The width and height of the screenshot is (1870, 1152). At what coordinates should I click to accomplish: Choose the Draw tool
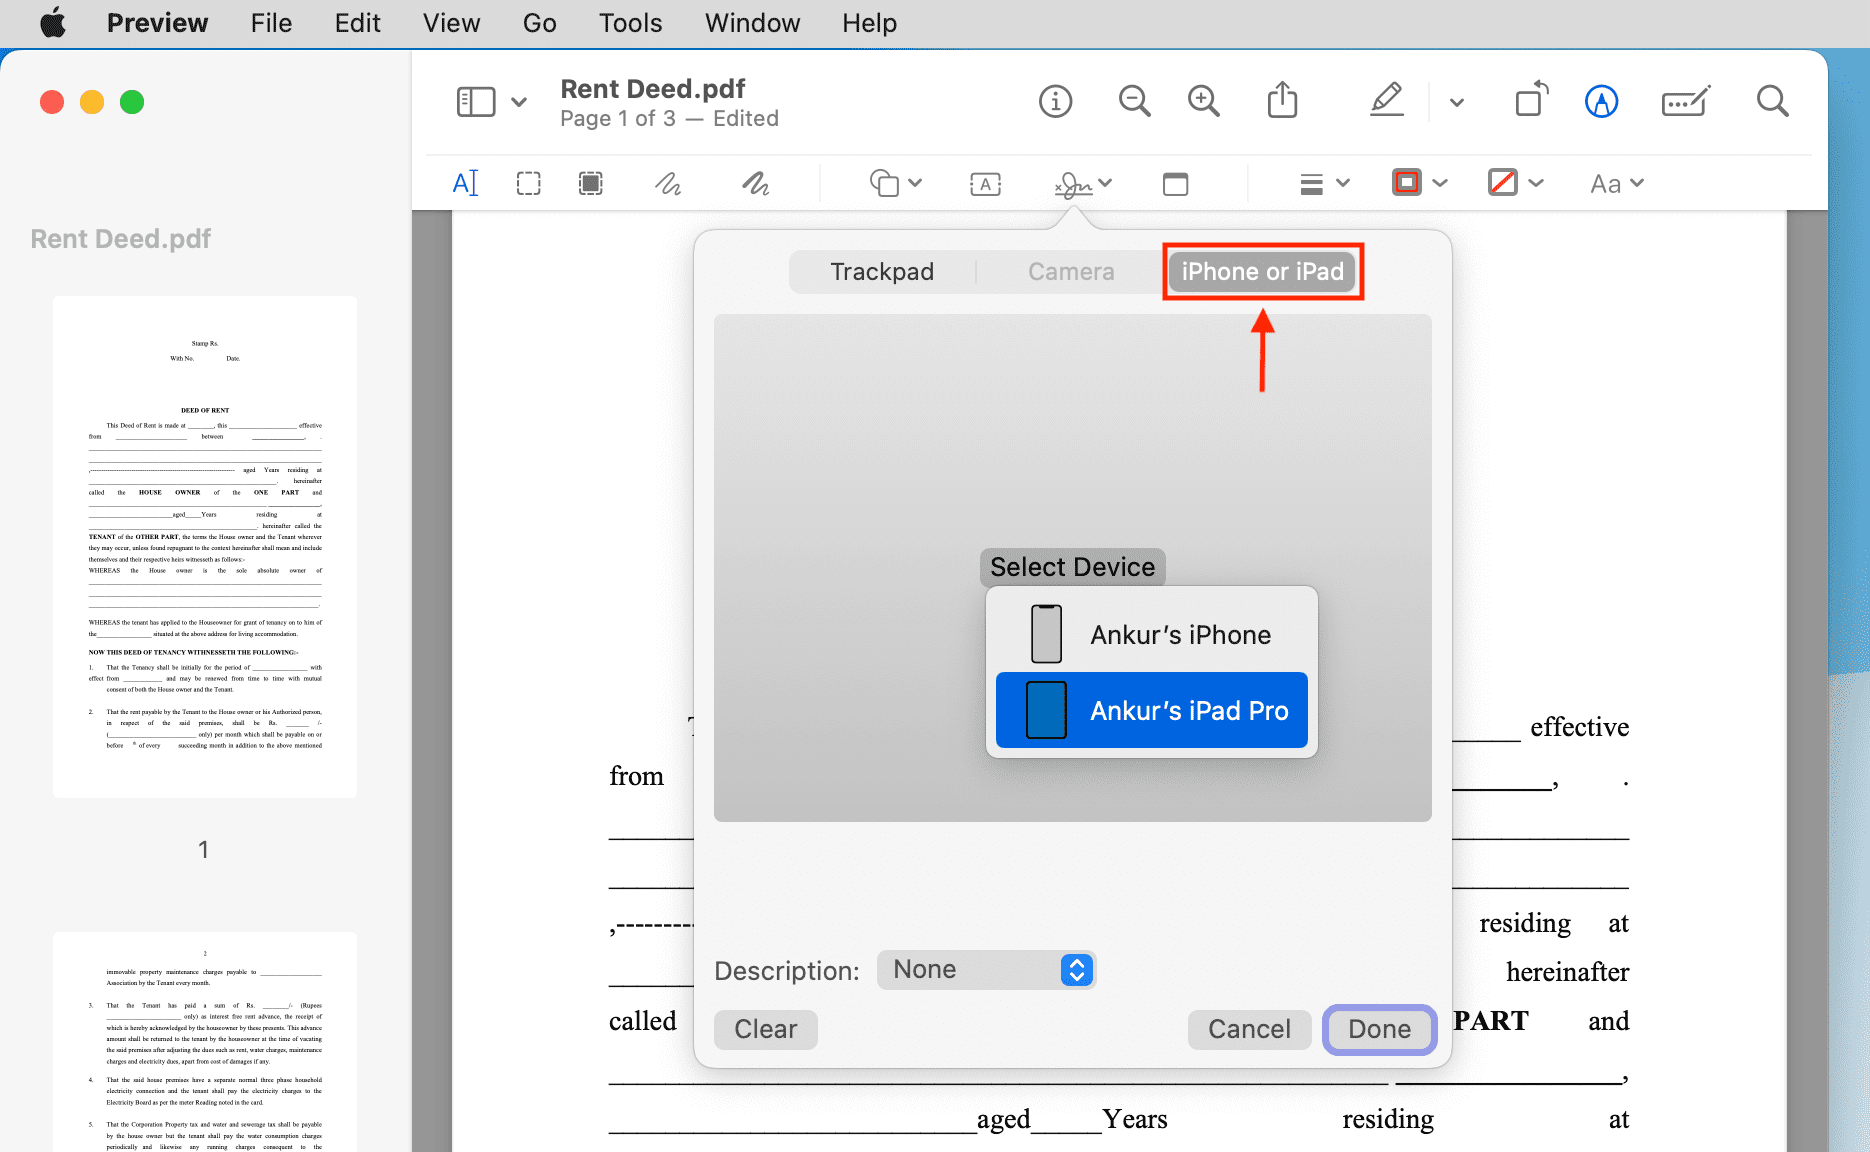click(x=756, y=183)
